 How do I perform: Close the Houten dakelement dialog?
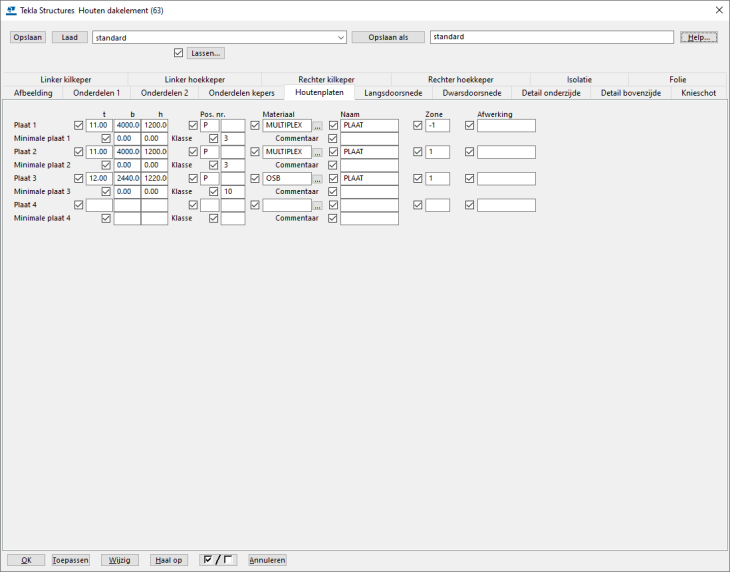tap(718, 10)
